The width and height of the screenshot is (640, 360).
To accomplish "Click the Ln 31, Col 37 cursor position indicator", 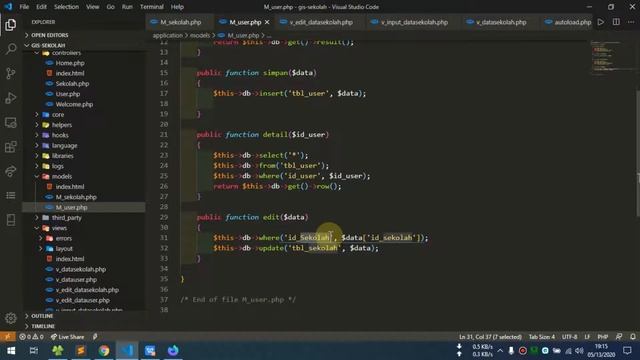I will pyautogui.click(x=490, y=337).
